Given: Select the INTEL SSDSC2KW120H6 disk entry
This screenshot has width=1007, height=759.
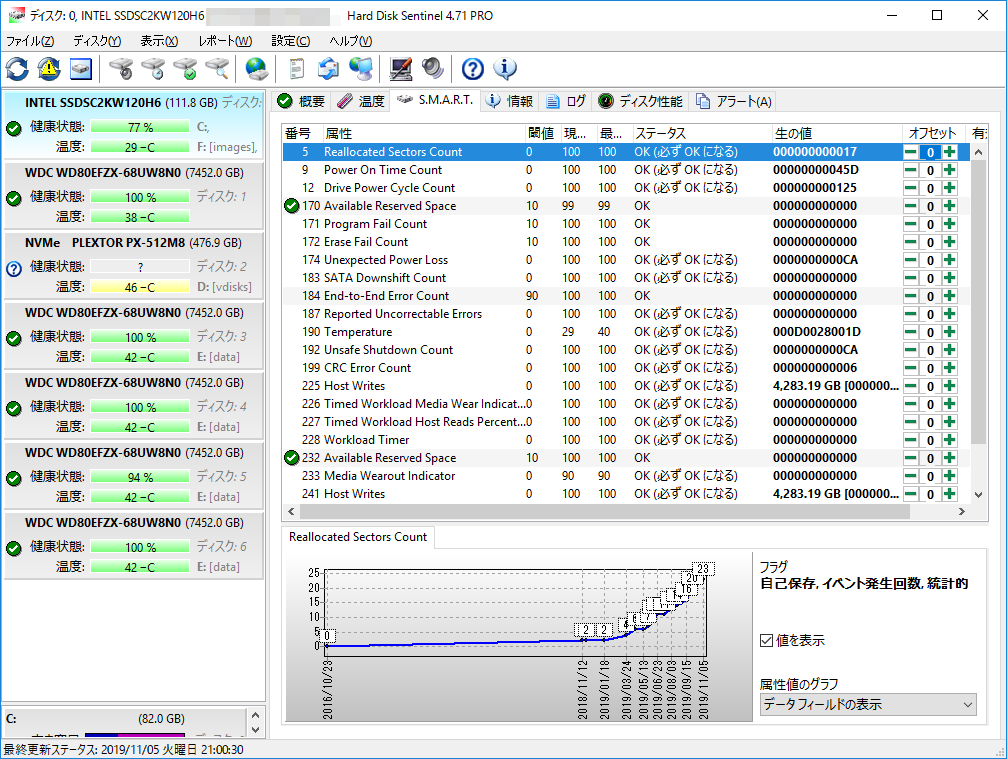Looking at the screenshot, I should (134, 125).
